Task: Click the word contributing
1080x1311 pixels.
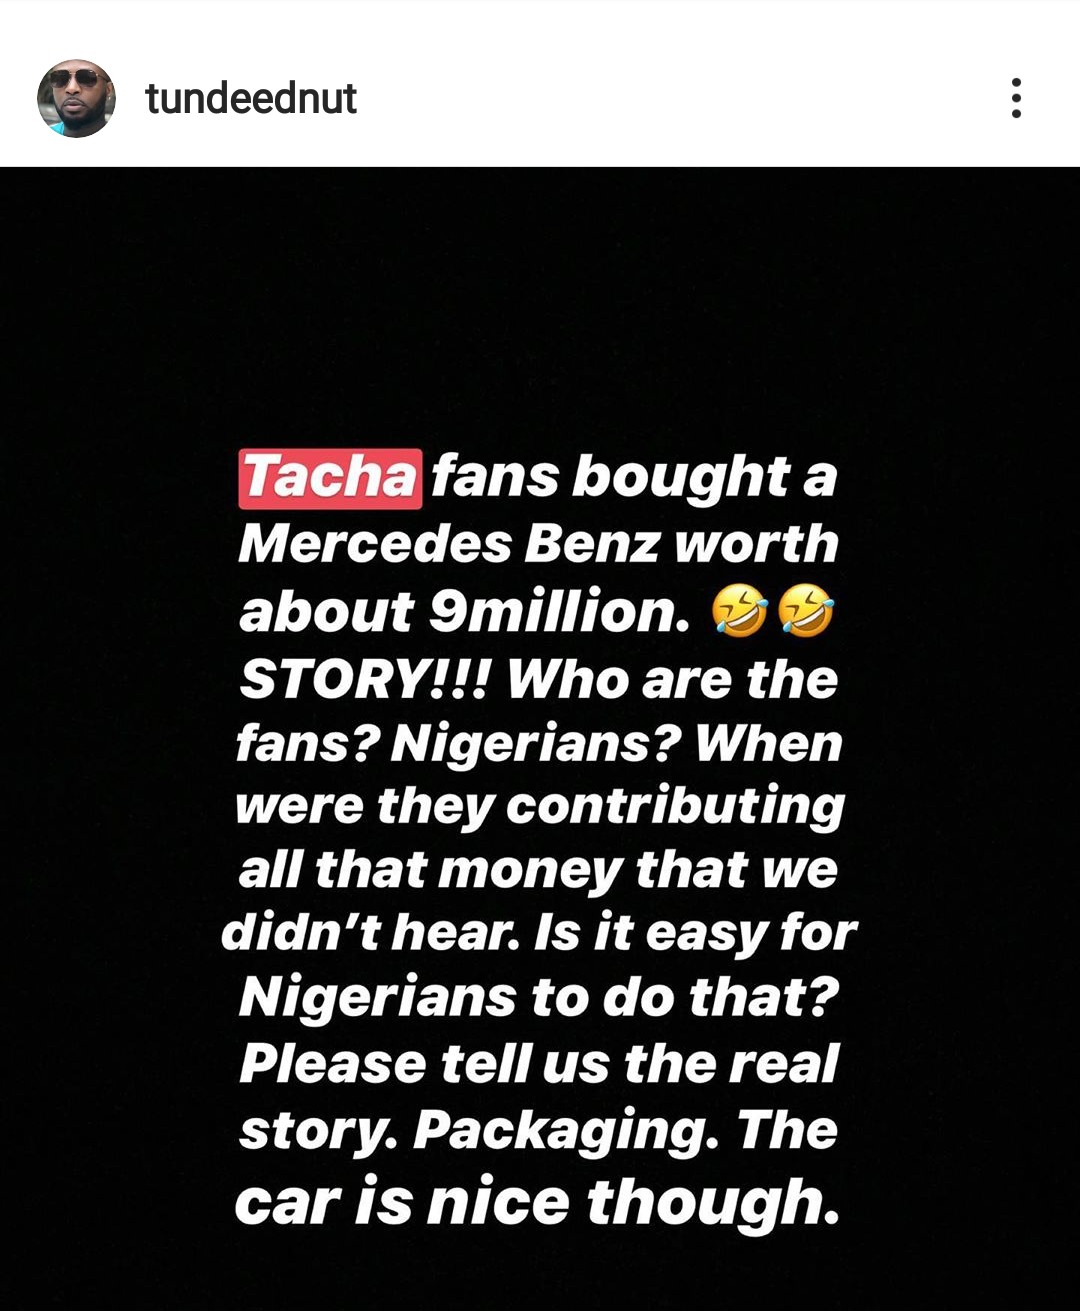Action: (675, 806)
